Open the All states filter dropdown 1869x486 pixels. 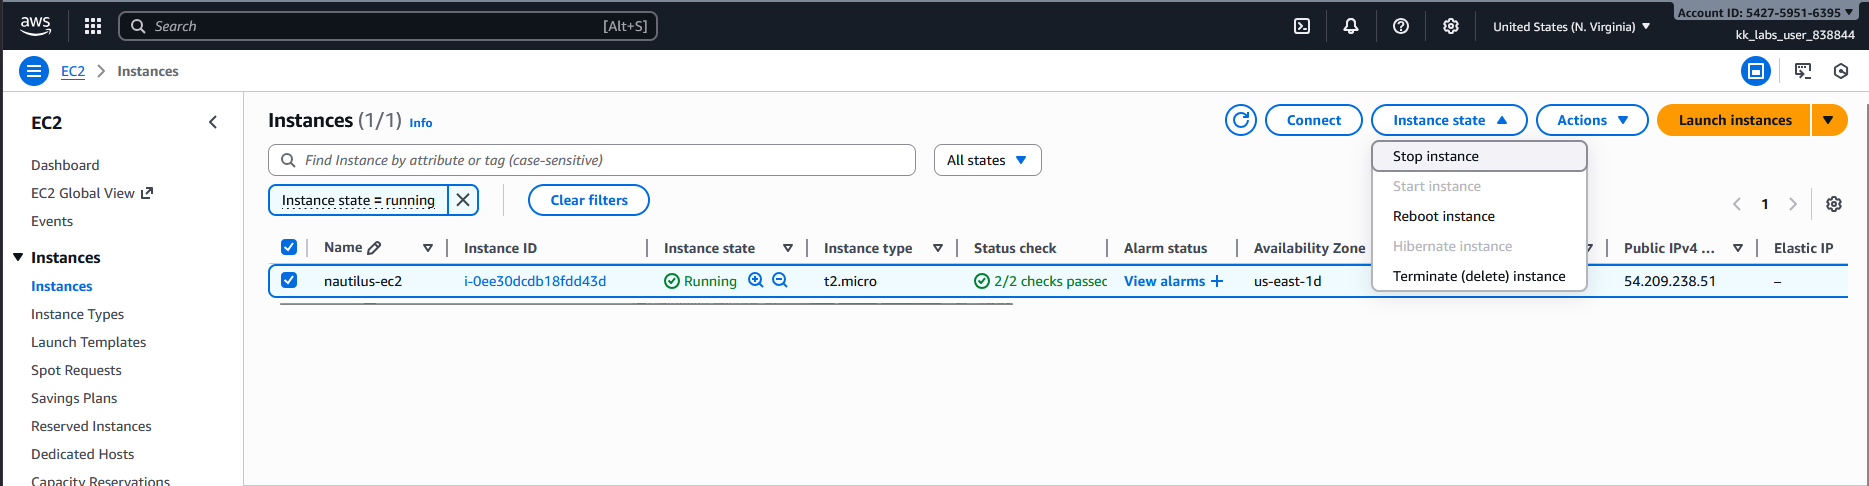pyautogui.click(x=987, y=160)
